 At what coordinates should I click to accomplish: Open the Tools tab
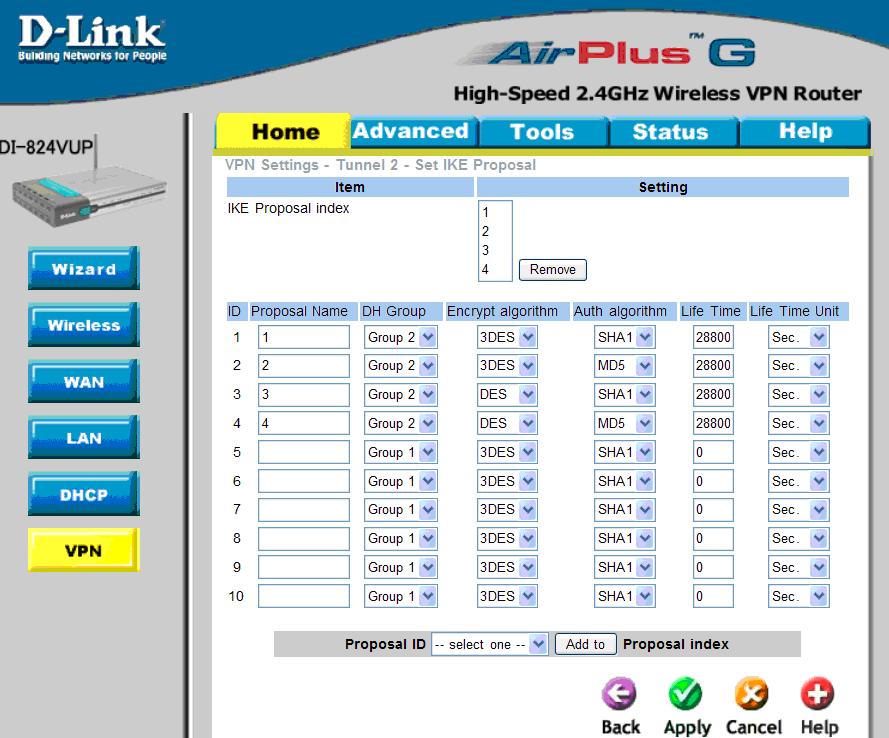(543, 132)
